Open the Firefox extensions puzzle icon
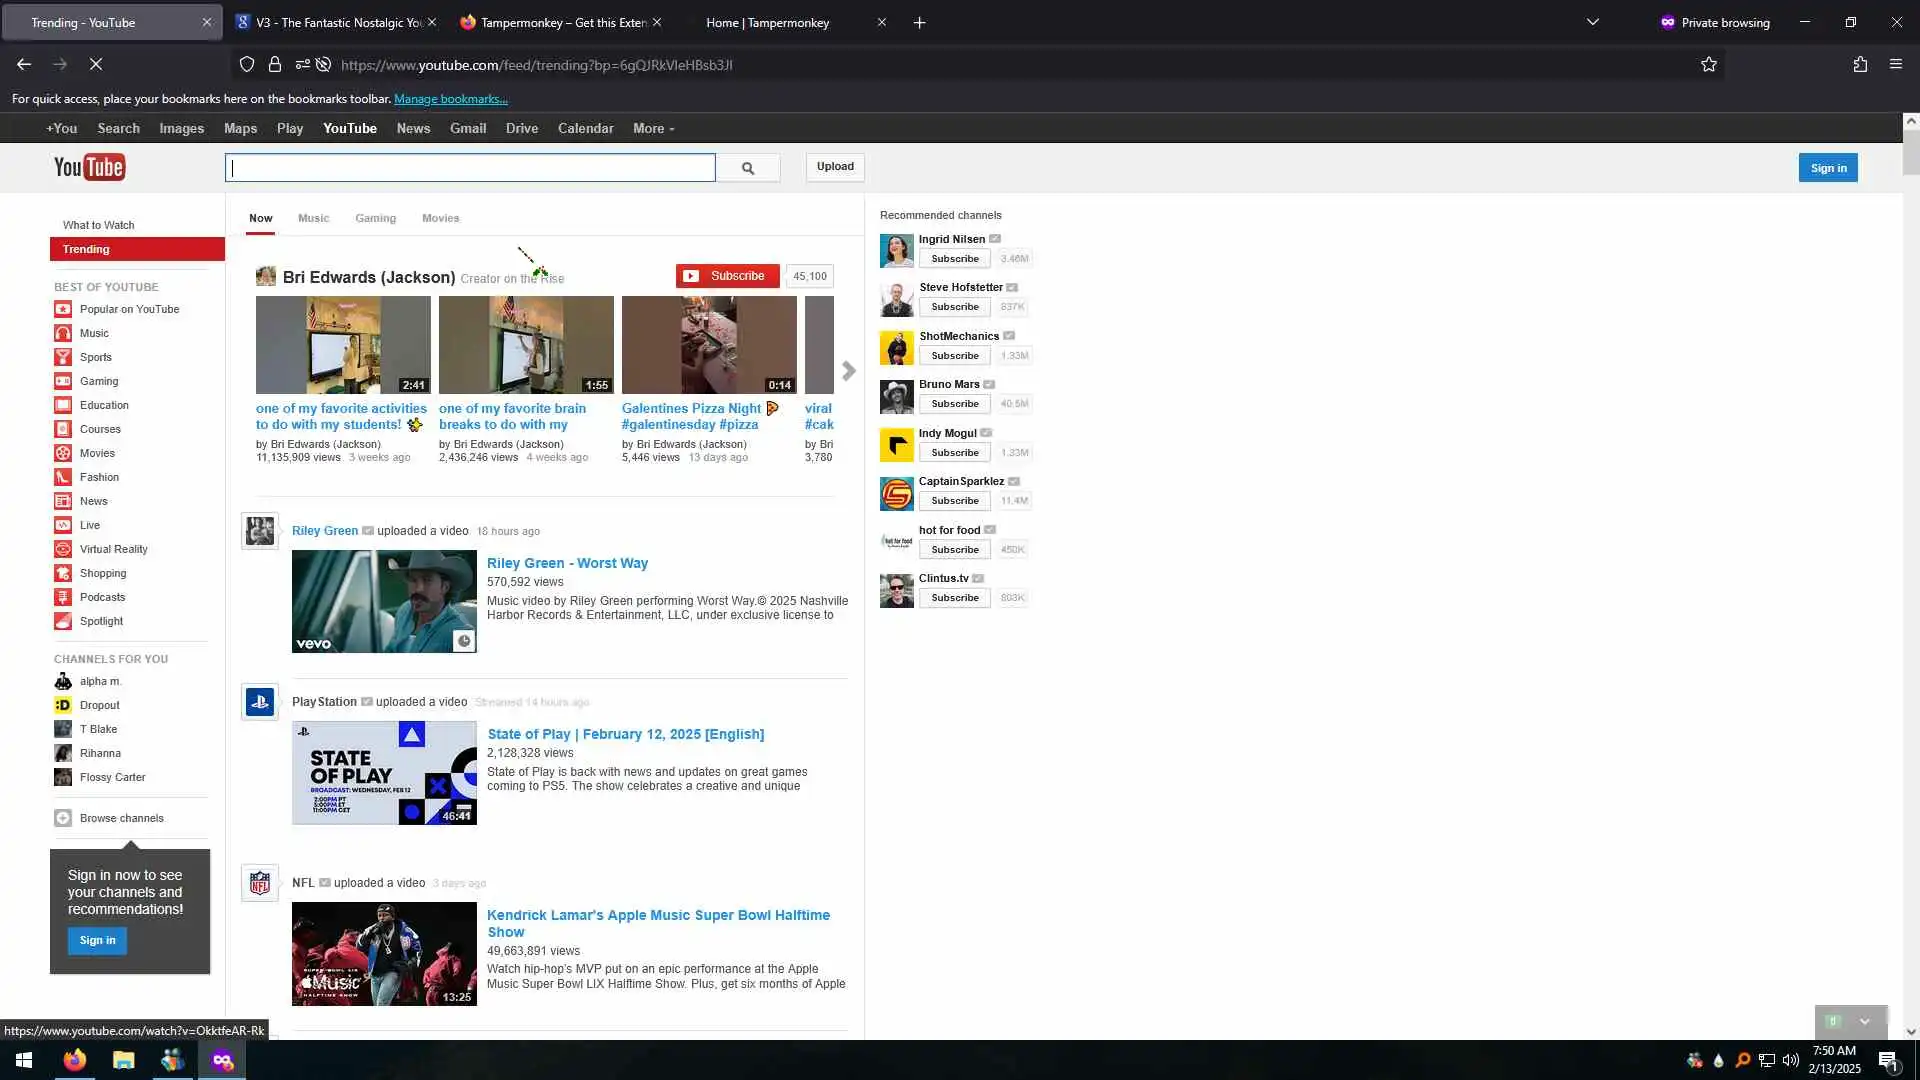The height and width of the screenshot is (1080, 1920). (x=1860, y=65)
